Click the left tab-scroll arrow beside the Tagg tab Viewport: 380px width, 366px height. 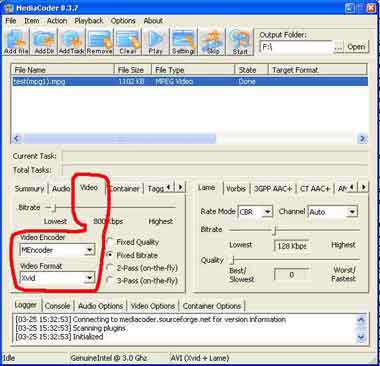[169, 187]
